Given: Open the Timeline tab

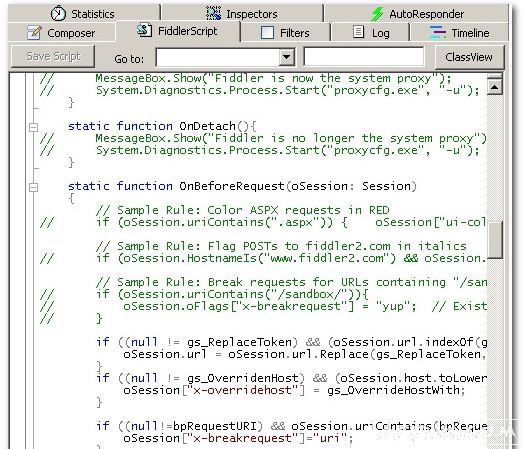Looking at the screenshot, I should click(460, 33).
